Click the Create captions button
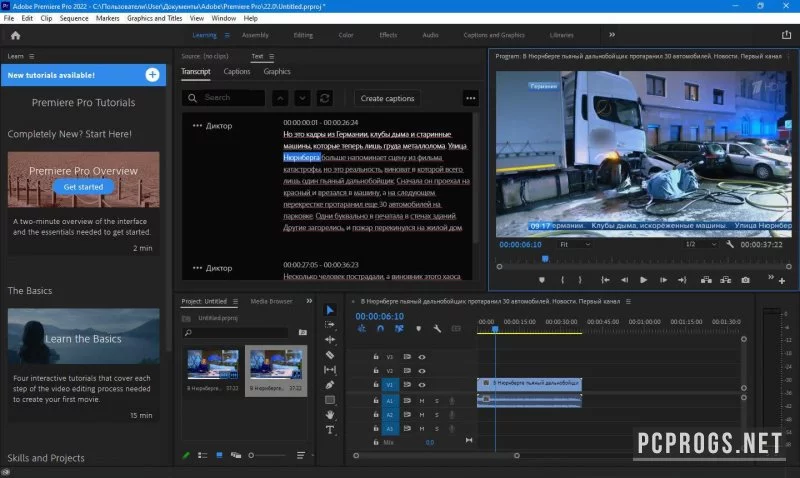 (387, 98)
